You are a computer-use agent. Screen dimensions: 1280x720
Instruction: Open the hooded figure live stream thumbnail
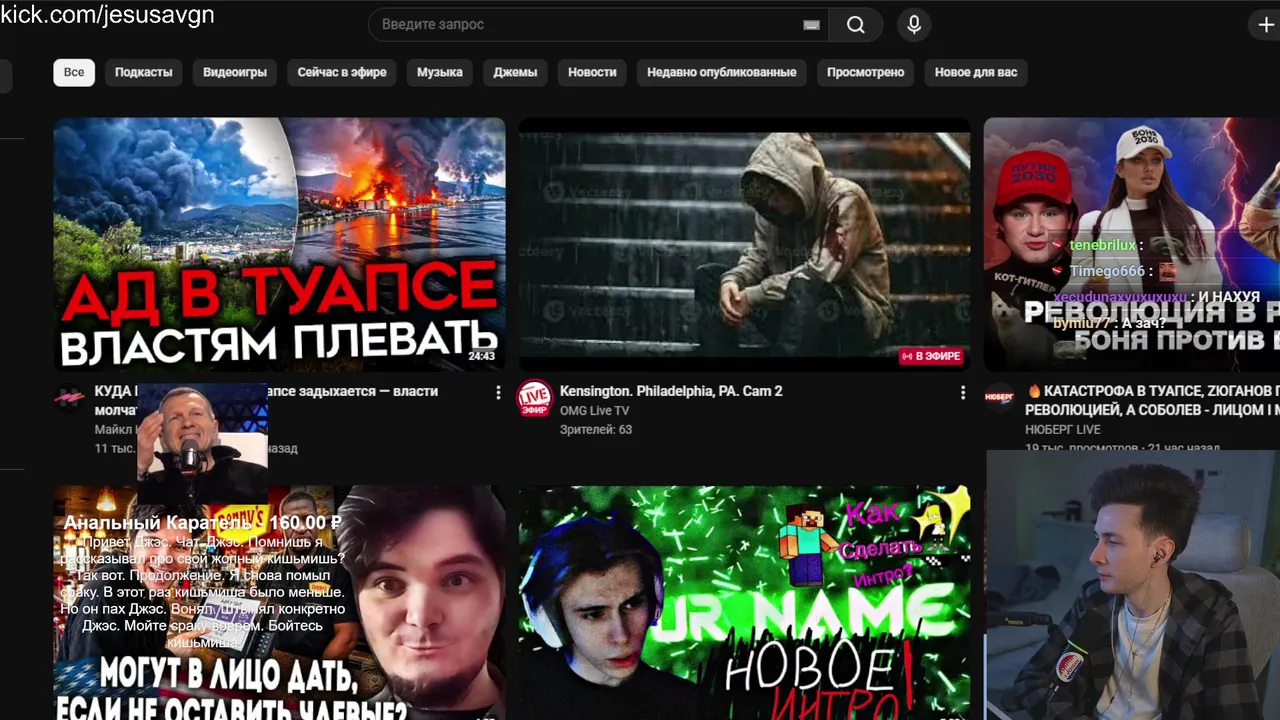[x=744, y=245]
